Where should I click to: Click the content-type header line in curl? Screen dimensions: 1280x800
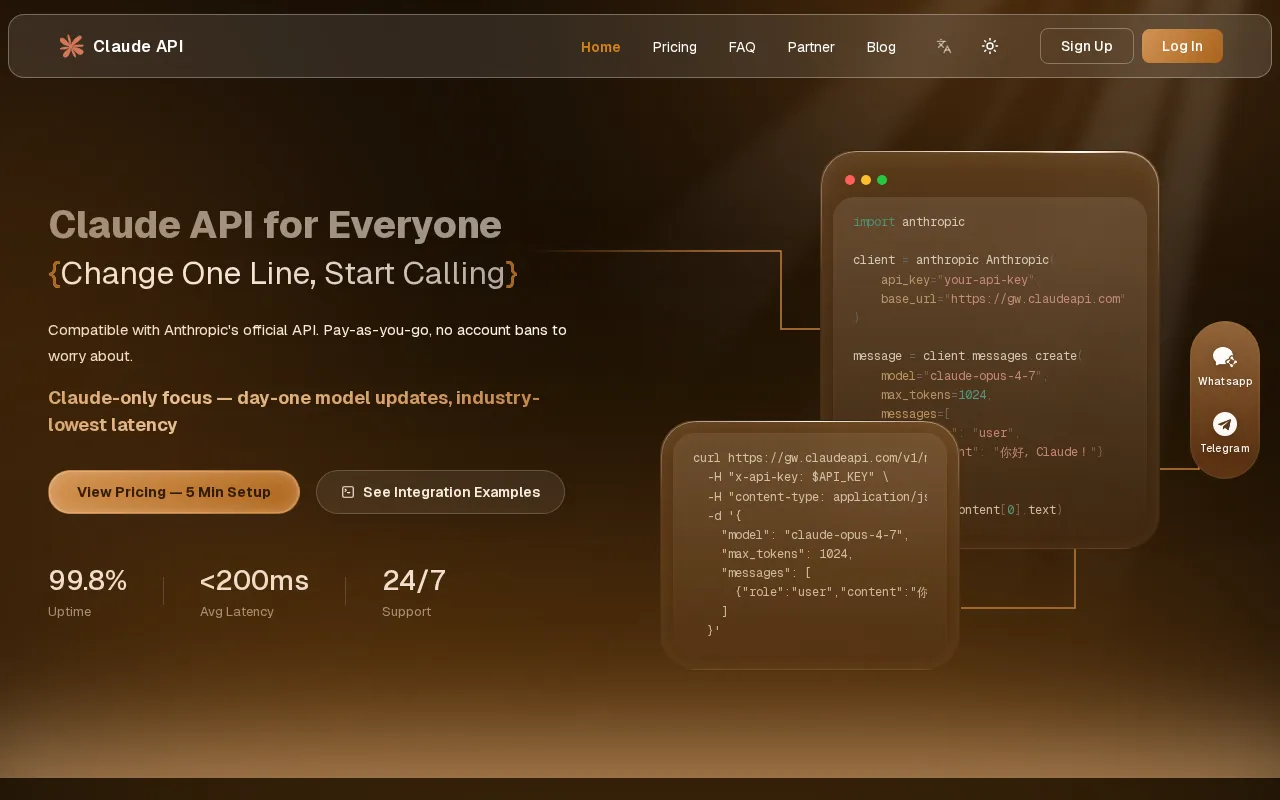pos(817,496)
